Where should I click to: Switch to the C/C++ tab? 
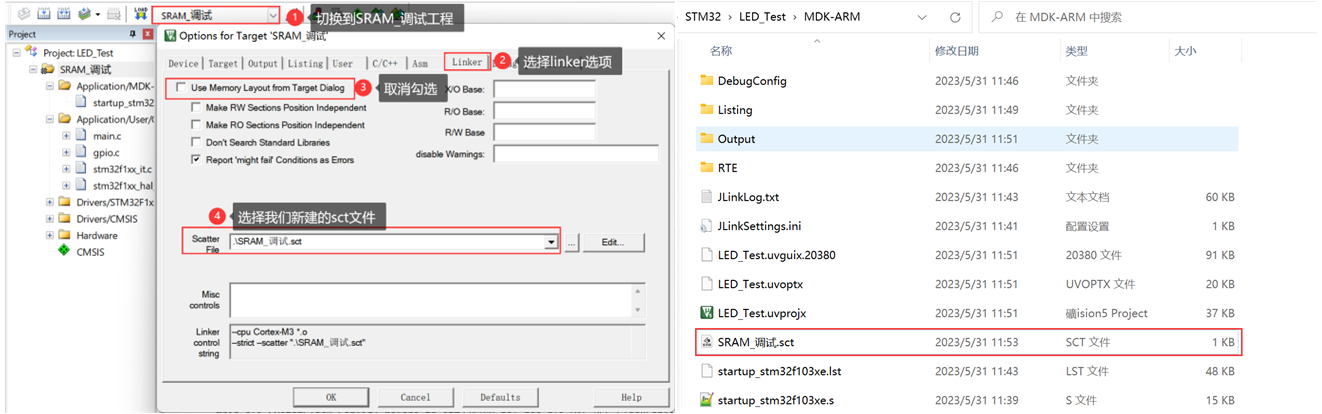tap(385, 63)
